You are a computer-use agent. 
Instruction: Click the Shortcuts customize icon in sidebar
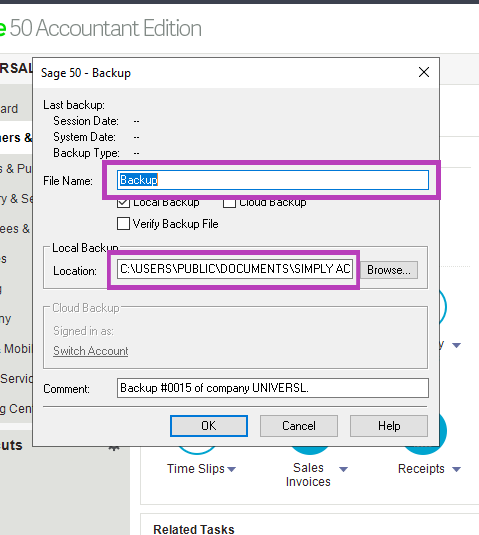[114, 448]
